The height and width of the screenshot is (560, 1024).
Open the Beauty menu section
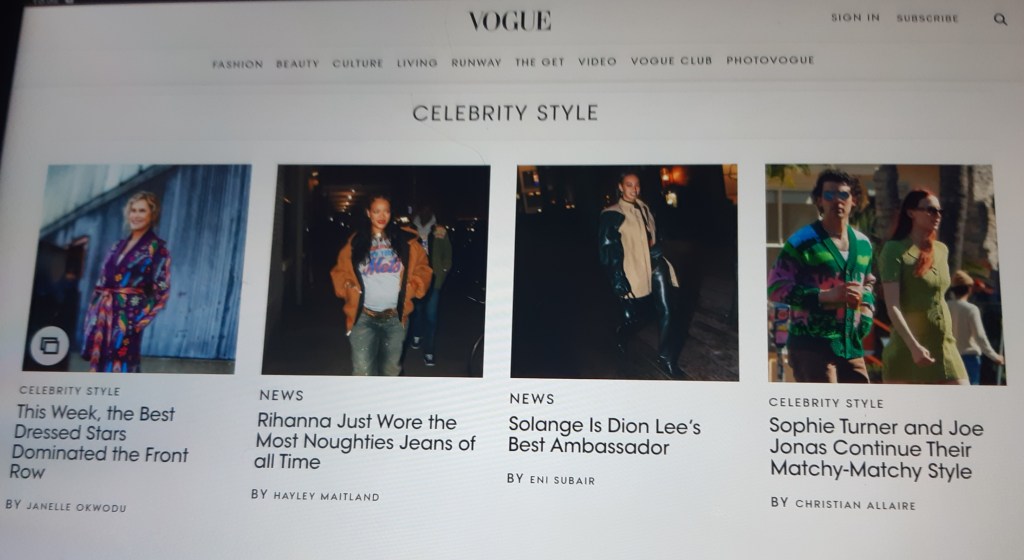297,63
